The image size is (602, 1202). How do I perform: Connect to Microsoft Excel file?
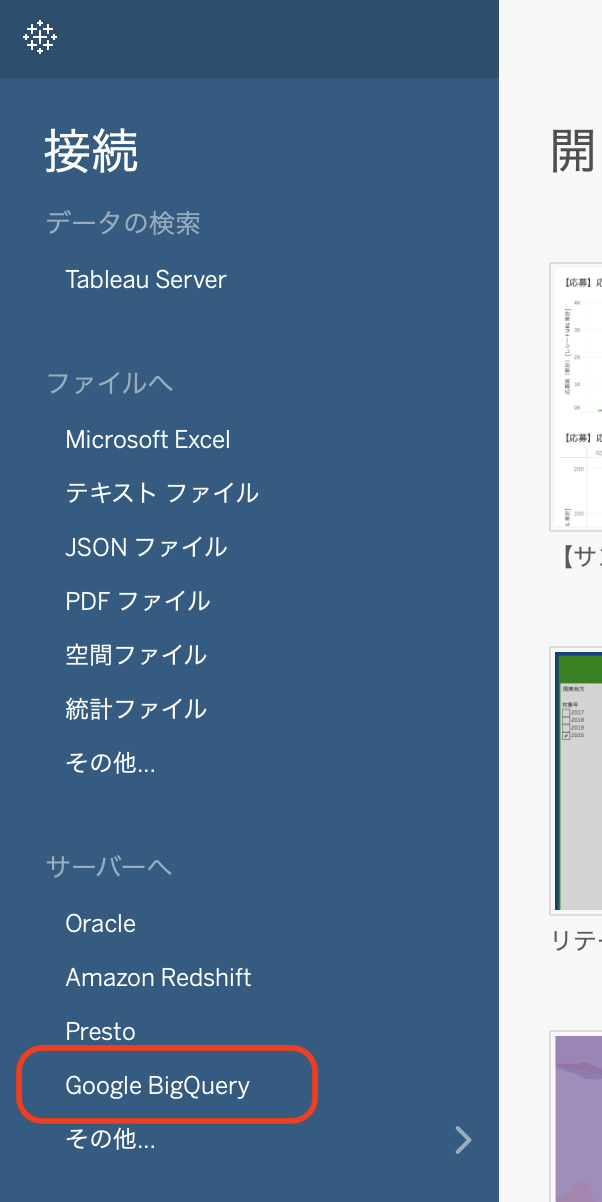(x=148, y=439)
